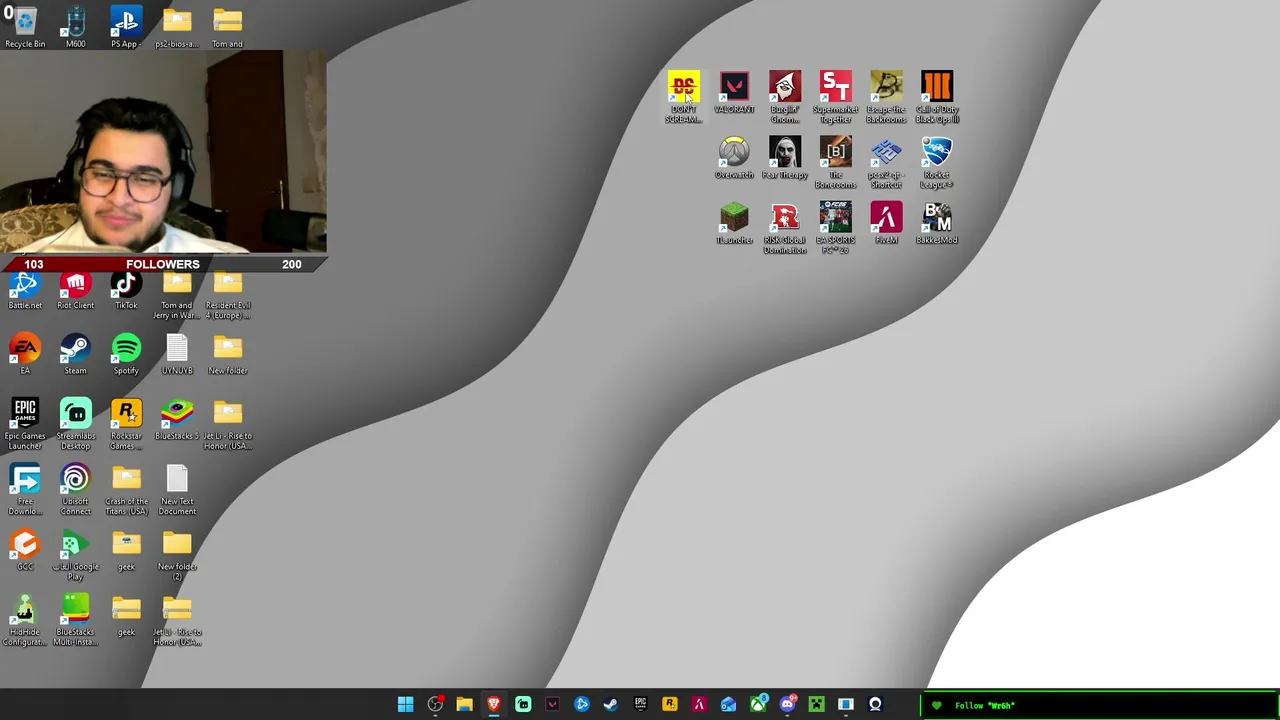Select the ps2-bios folder on desktop
The height and width of the screenshot is (720, 1280).
[177, 27]
